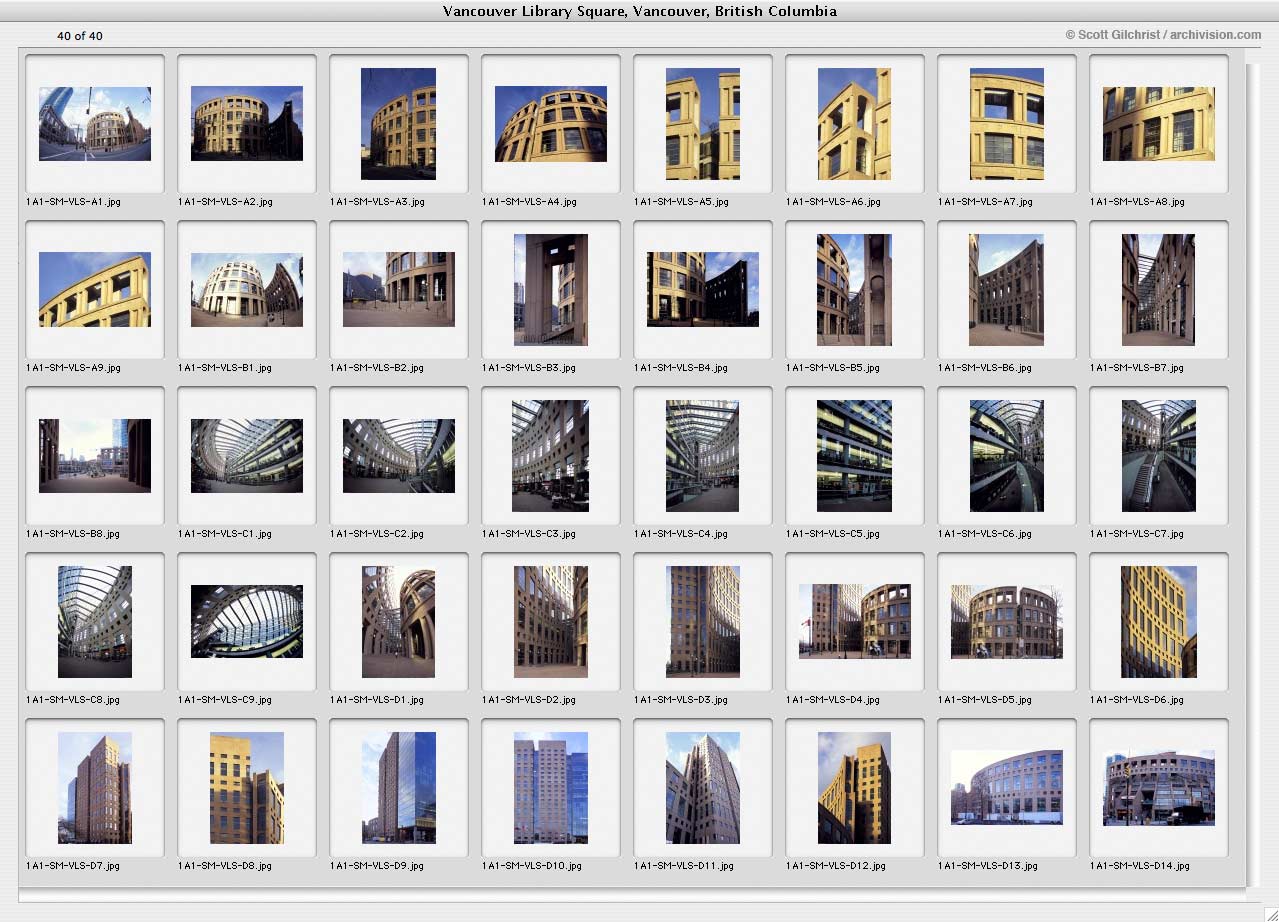Screen dimensions: 1279x922
Task: Open thumbnail 1A1-SM-VLS-D2.jpg
Action: click(551, 622)
